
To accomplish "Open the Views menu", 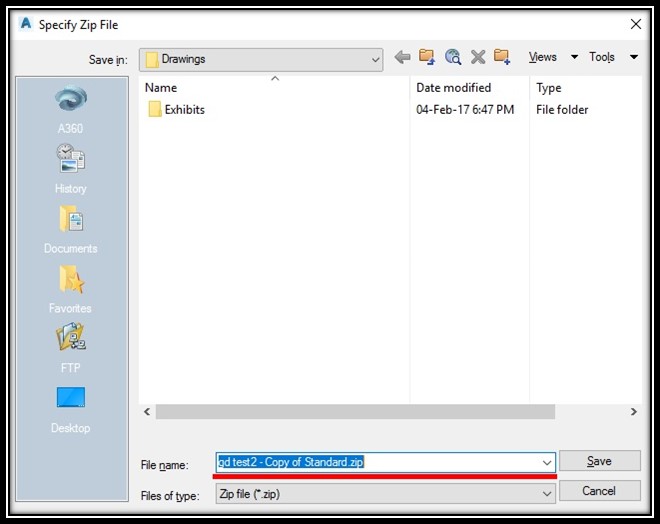I will tap(543, 57).
